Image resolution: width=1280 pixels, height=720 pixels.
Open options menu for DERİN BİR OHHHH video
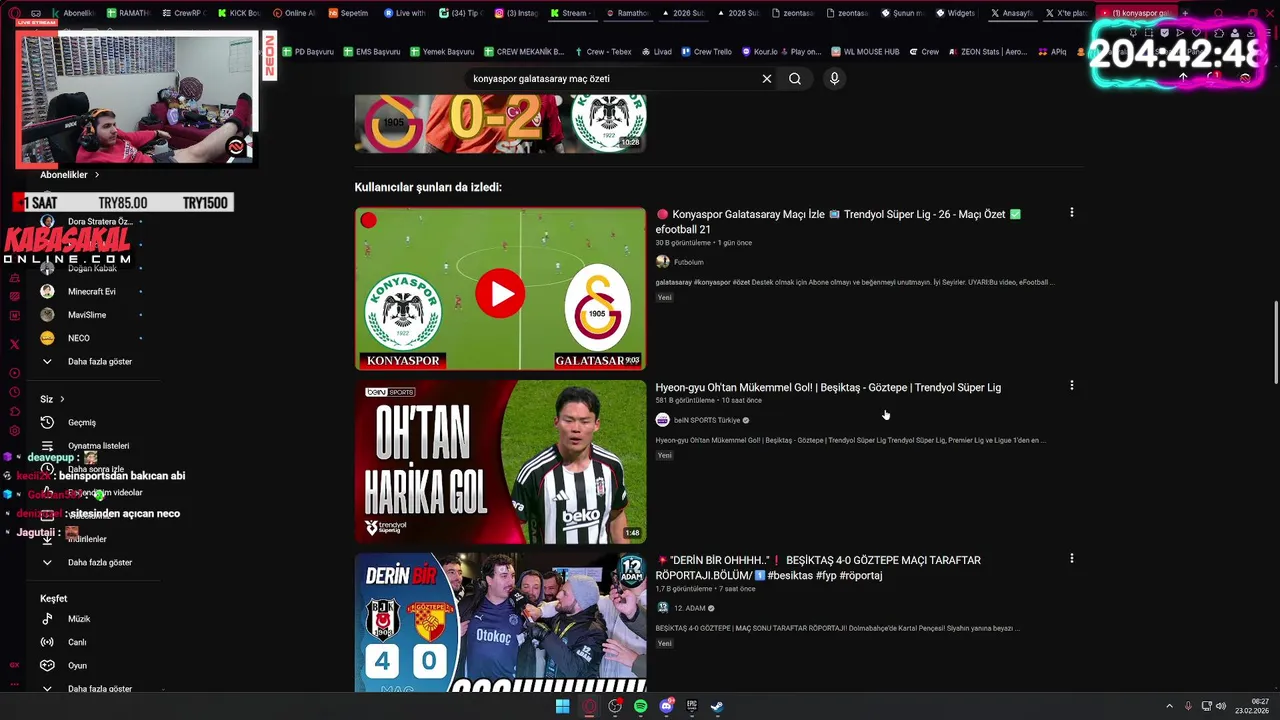1071,559
